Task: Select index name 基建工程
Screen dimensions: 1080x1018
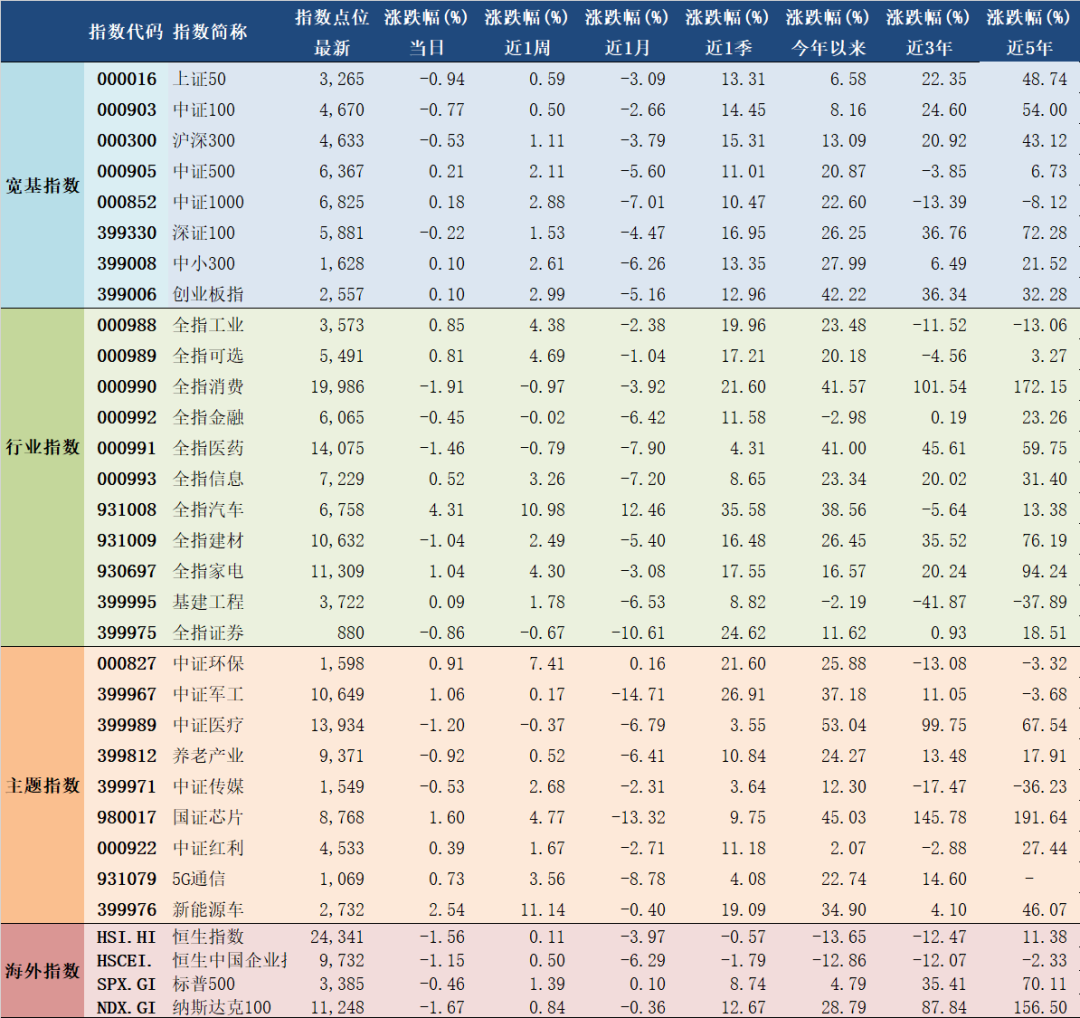Action: pos(208,602)
